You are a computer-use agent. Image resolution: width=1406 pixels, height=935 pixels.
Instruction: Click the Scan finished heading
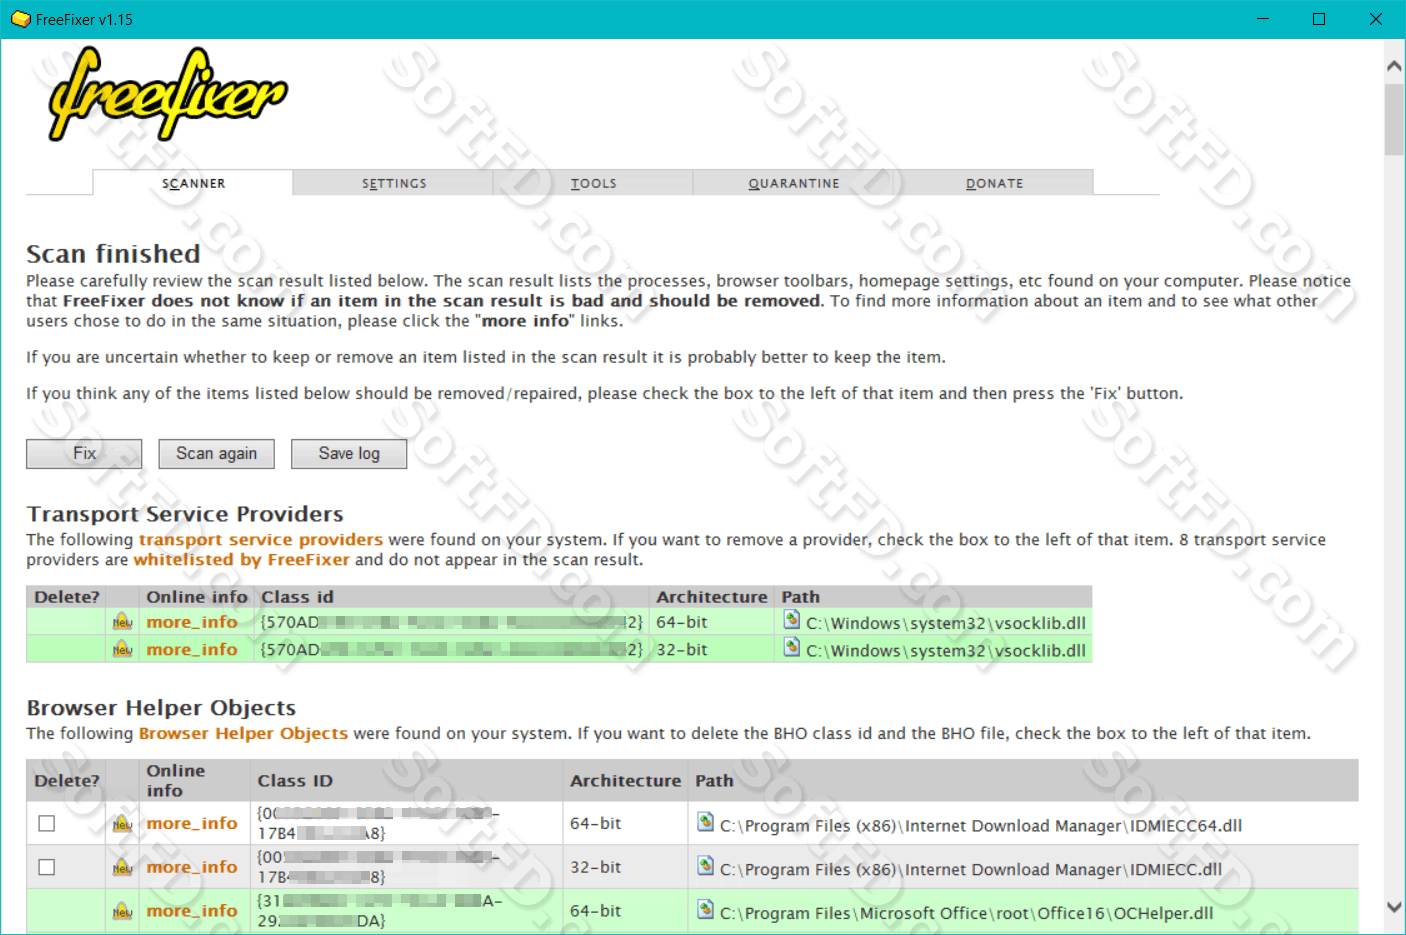113,254
